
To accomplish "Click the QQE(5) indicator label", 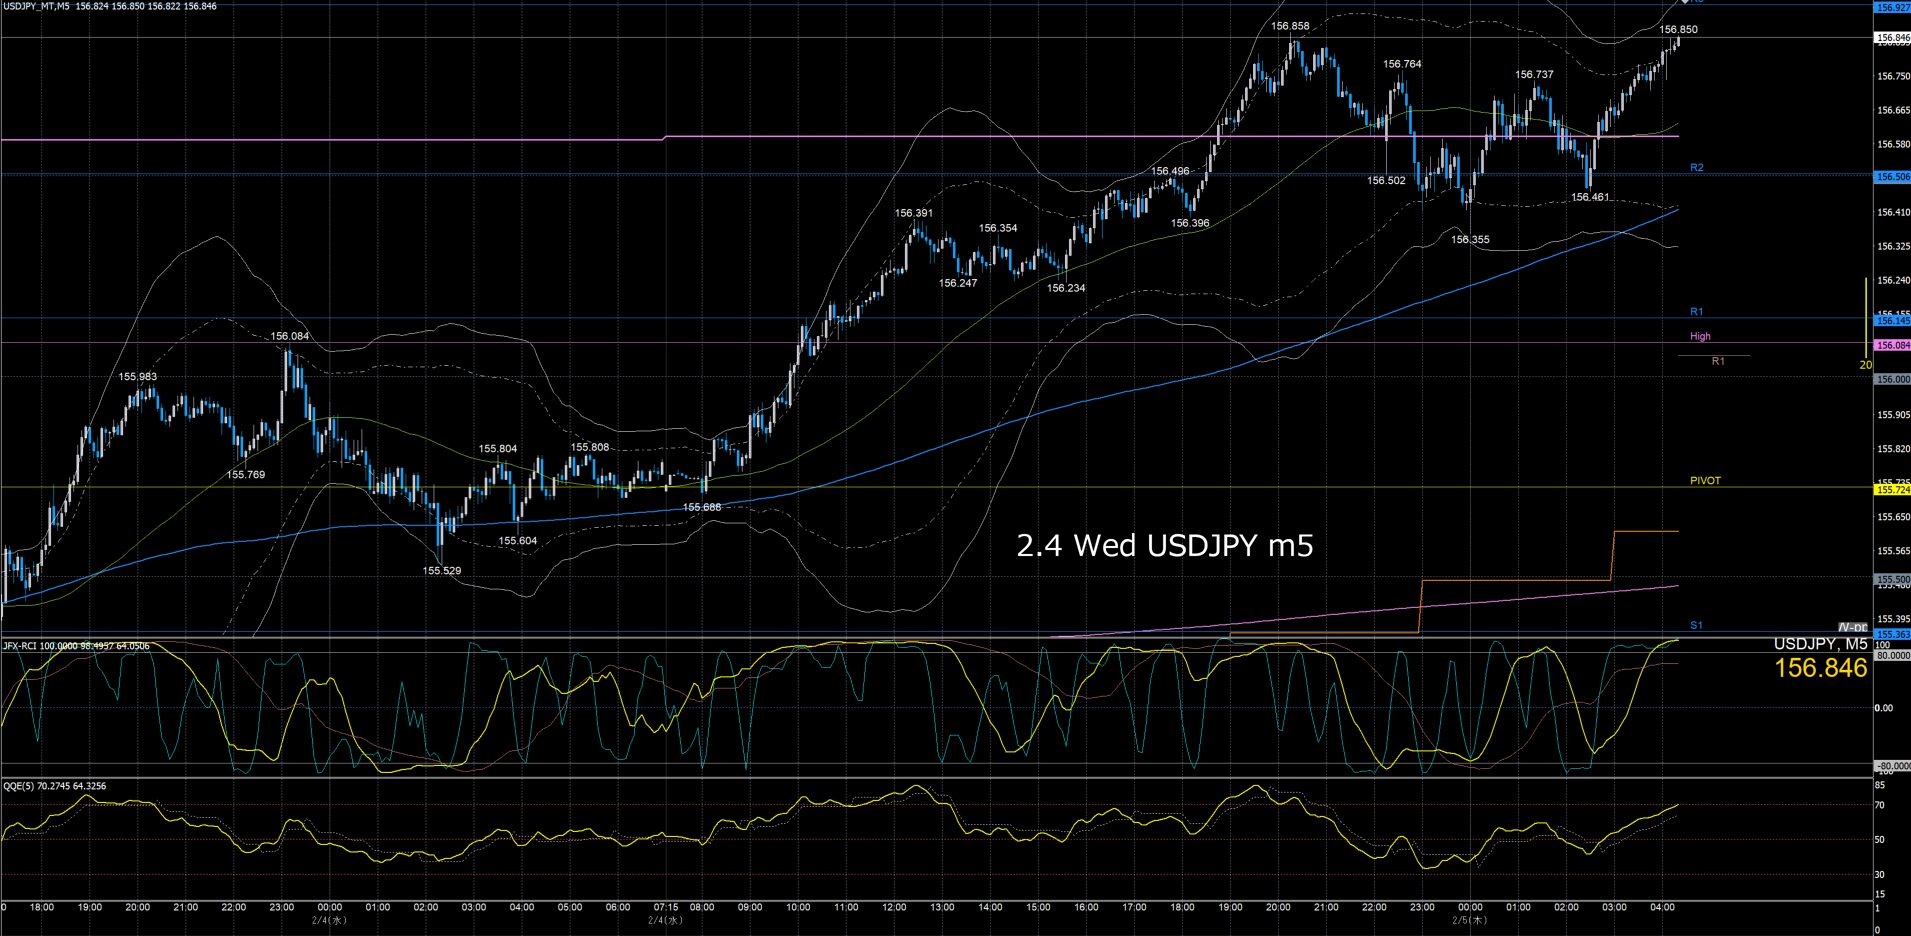I will tap(20, 786).
